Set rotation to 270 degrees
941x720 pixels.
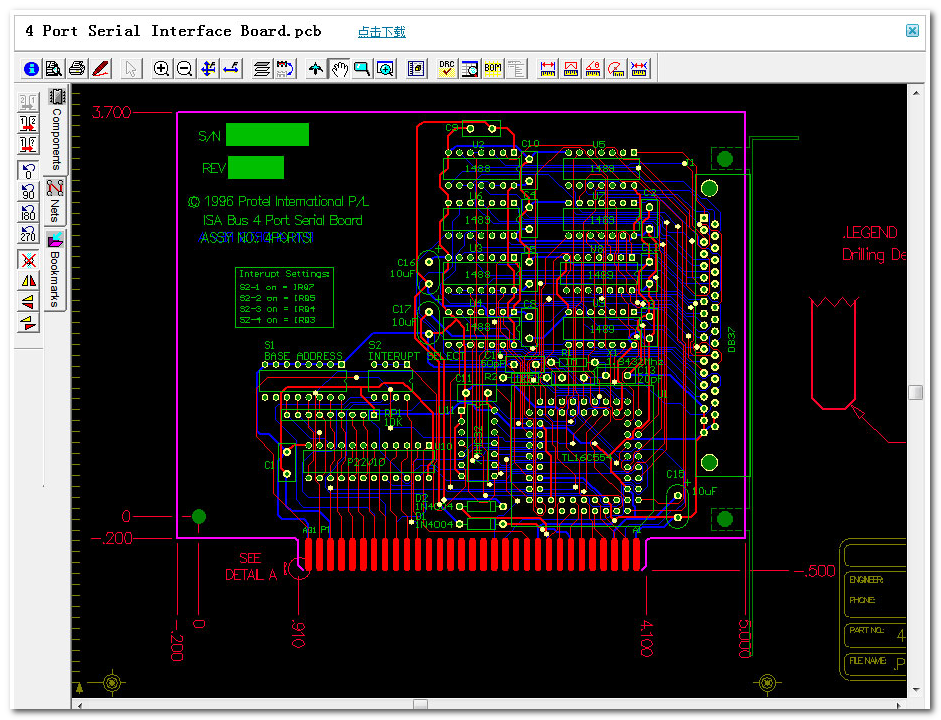tap(28, 235)
